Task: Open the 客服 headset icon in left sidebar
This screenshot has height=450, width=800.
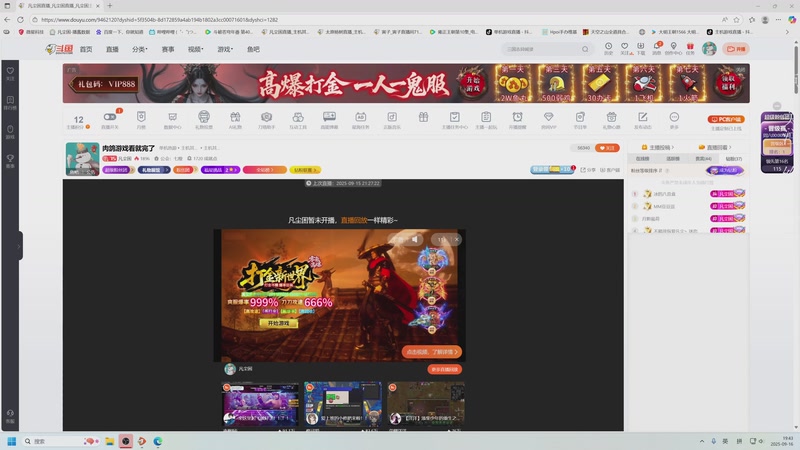Action: click(10, 416)
